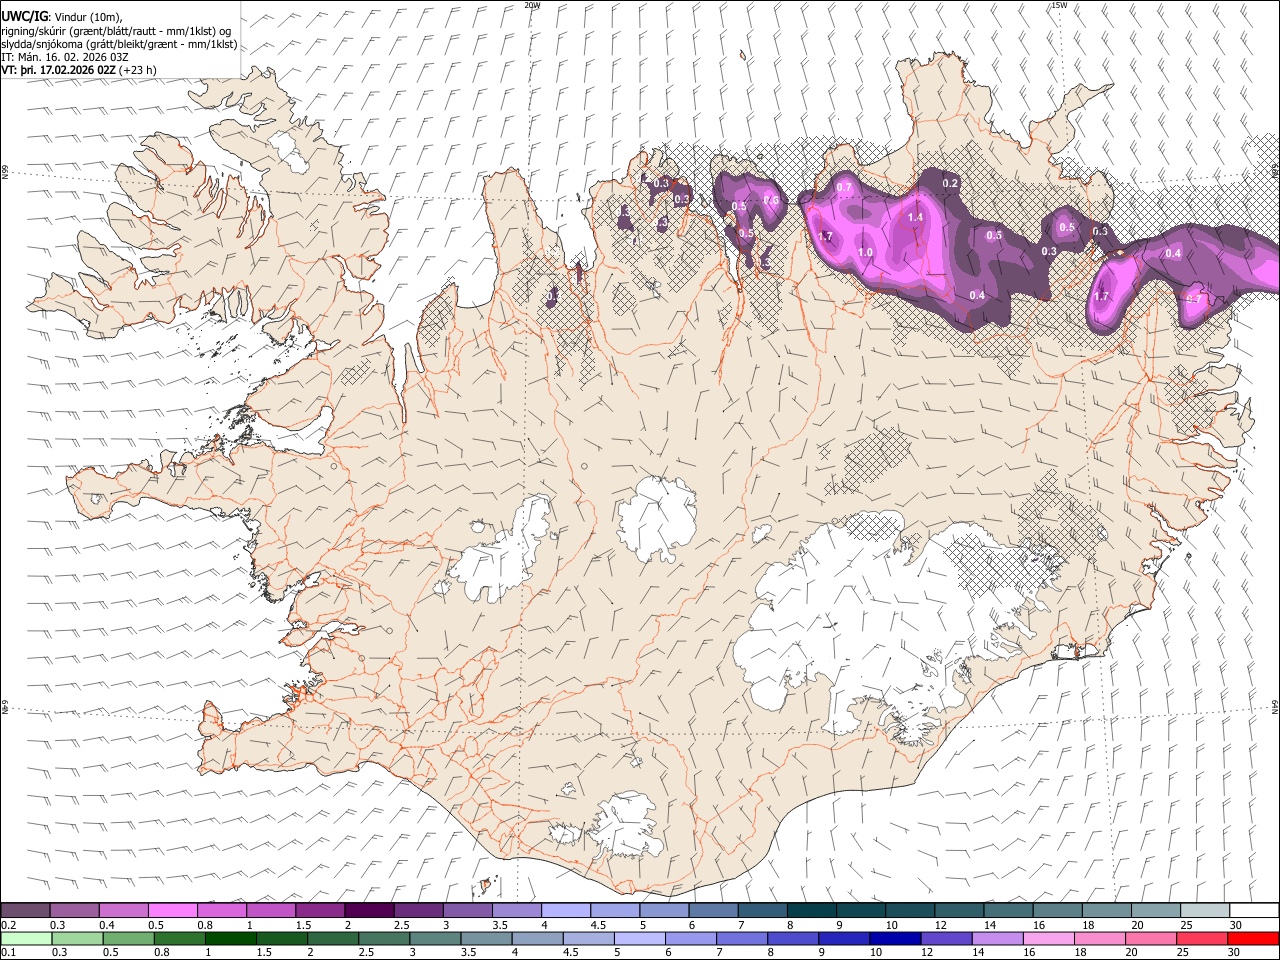The image size is (1280, 960).
Task: Select the bright red lower swatch after 30
Action: (x=1253, y=938)
